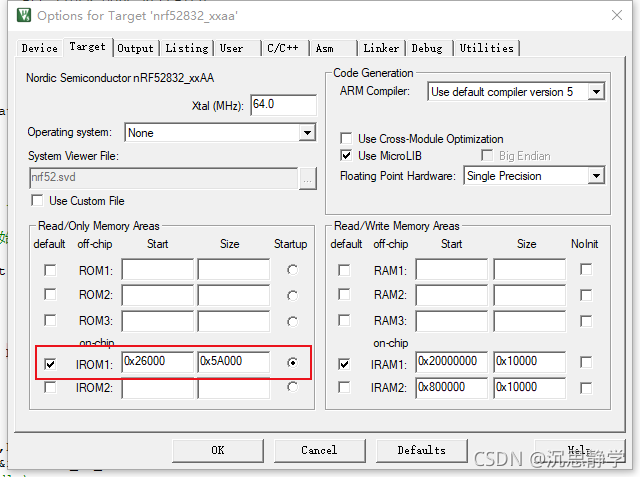Click the RAM2 Size field
The width and height of the screenshot is (640, 477).
coord(530,295)
